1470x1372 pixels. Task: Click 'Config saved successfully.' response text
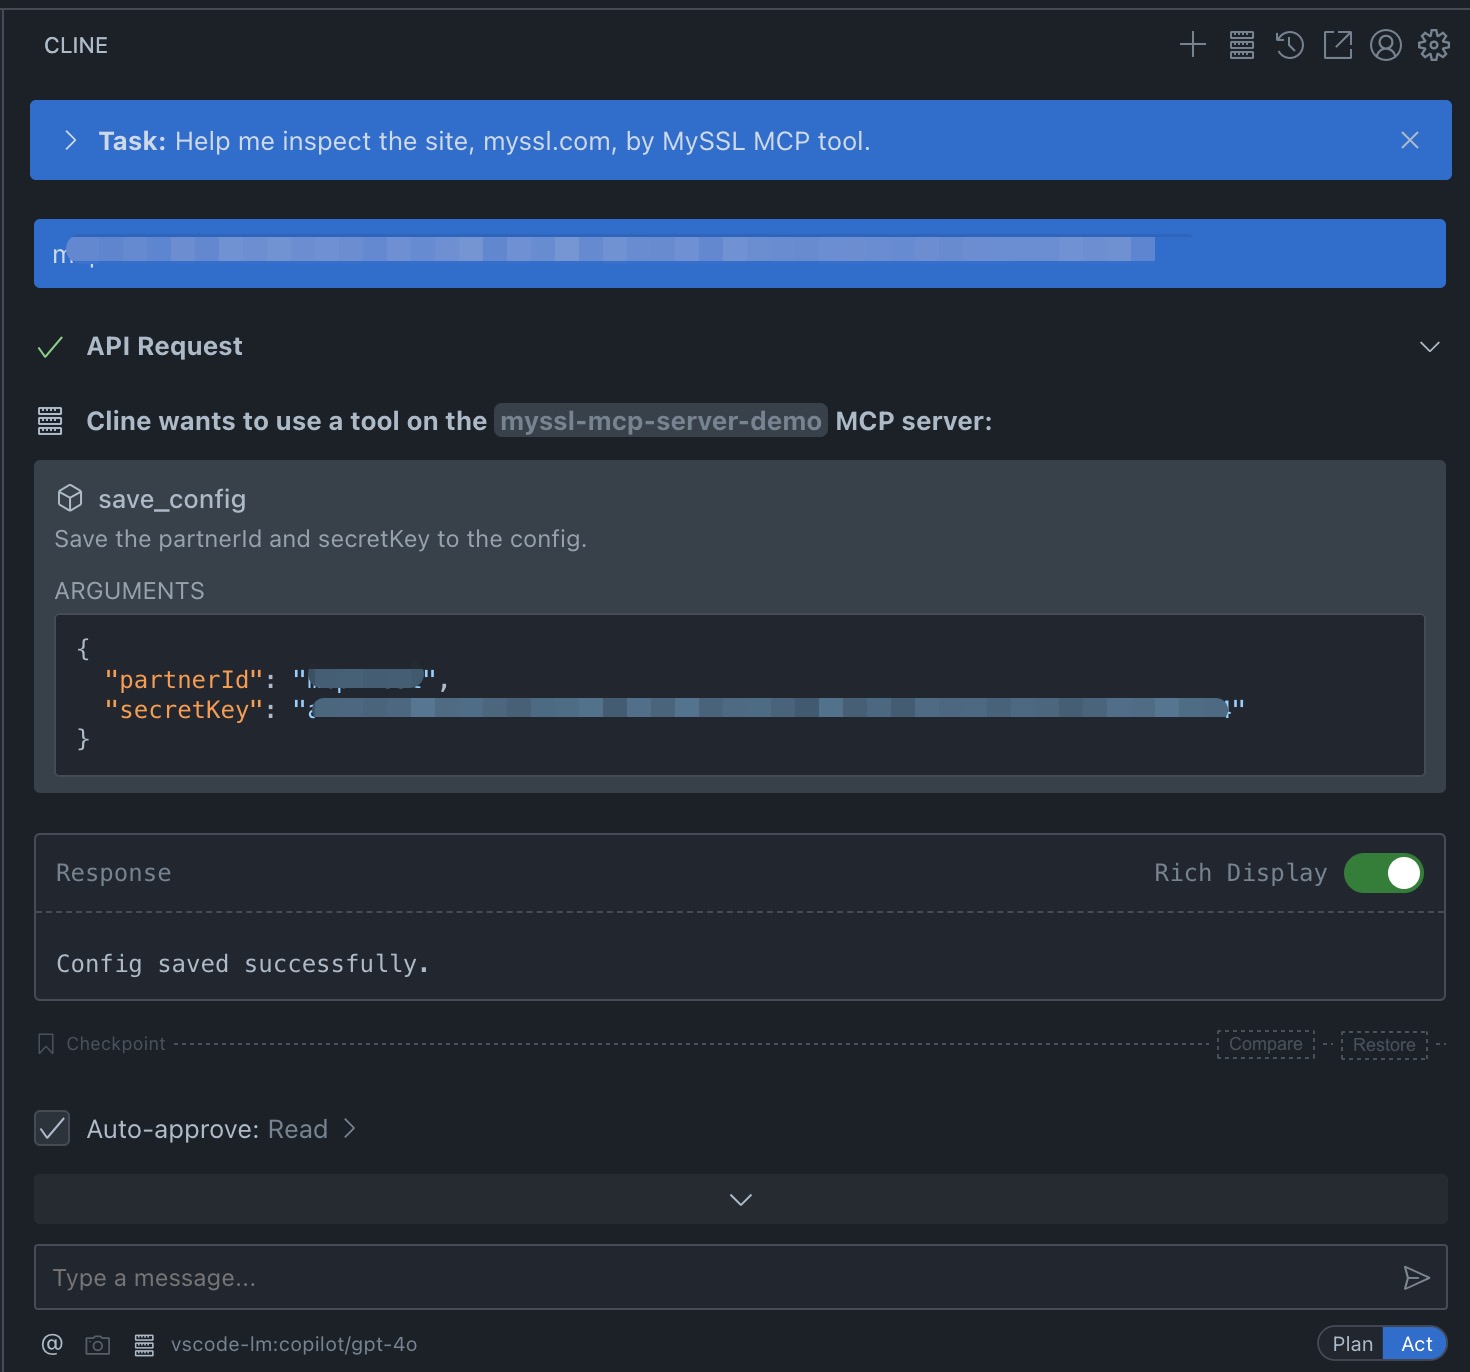tap(243, 964)
